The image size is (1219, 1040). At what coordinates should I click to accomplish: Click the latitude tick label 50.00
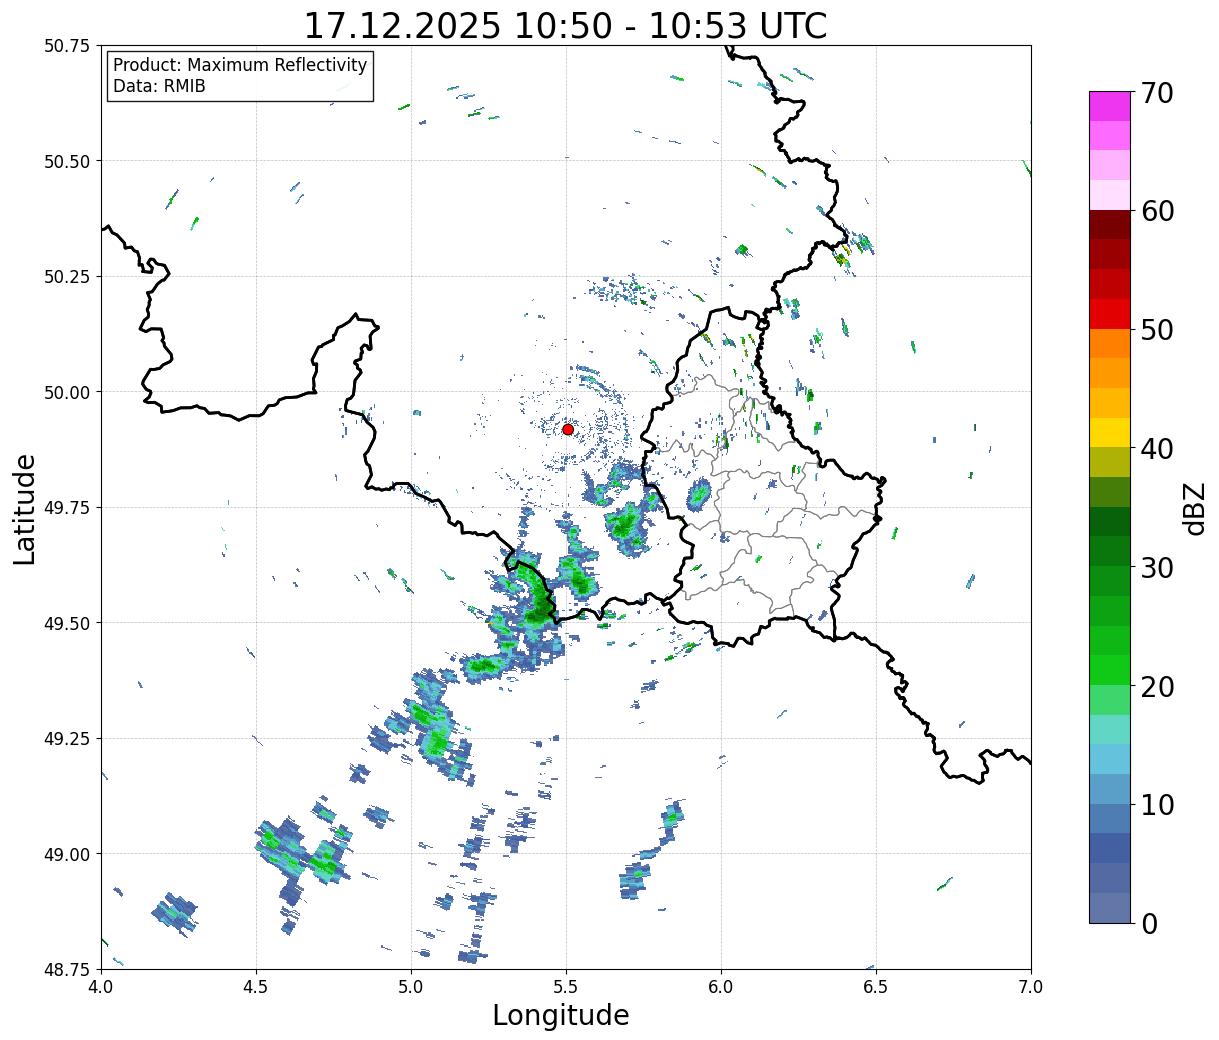pyautogui.click(x=66, y=392)
